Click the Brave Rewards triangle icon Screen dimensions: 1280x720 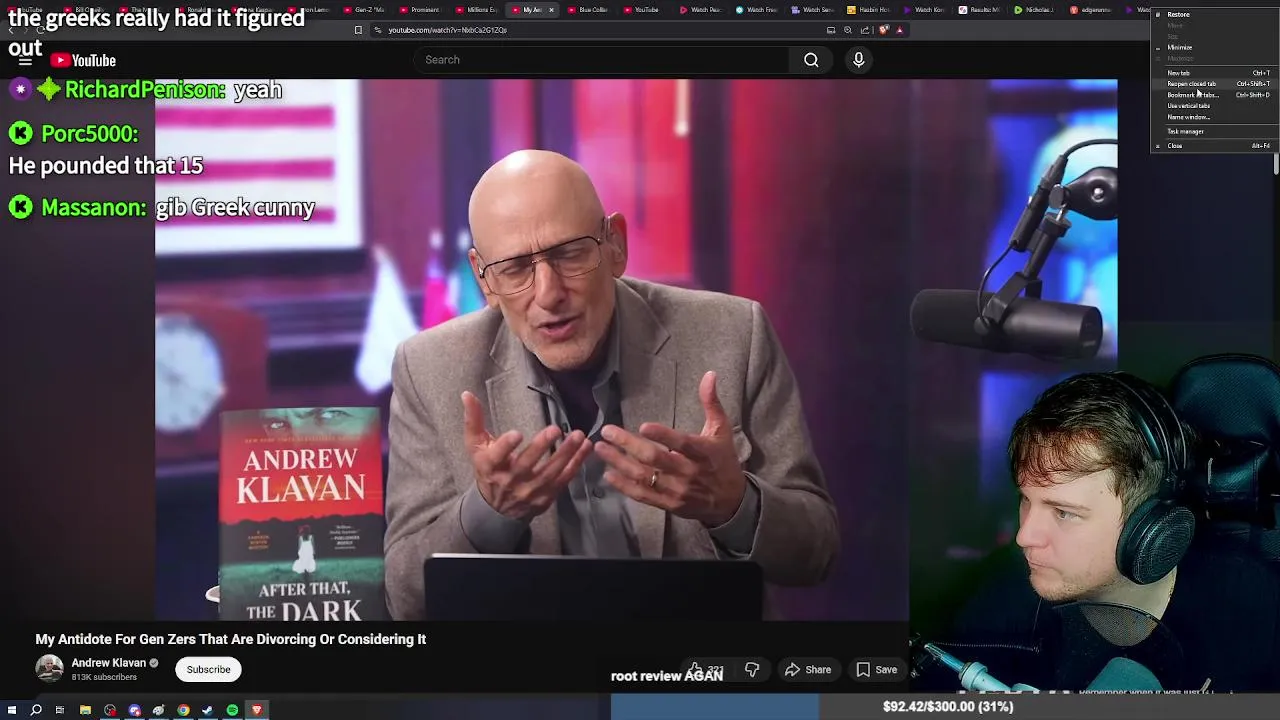tap(899, 30)
